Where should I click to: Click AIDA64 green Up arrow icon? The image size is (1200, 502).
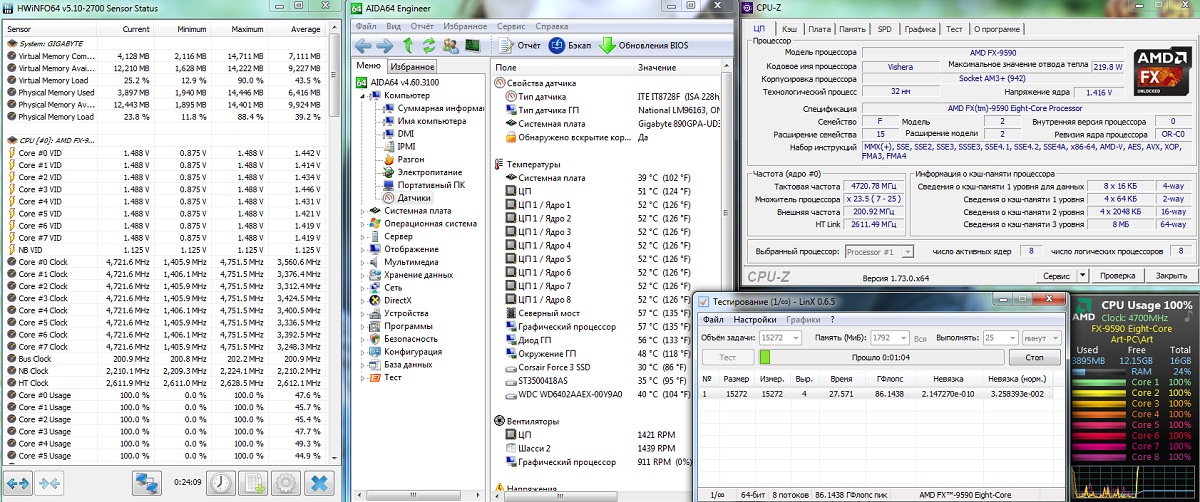(408, 46)
